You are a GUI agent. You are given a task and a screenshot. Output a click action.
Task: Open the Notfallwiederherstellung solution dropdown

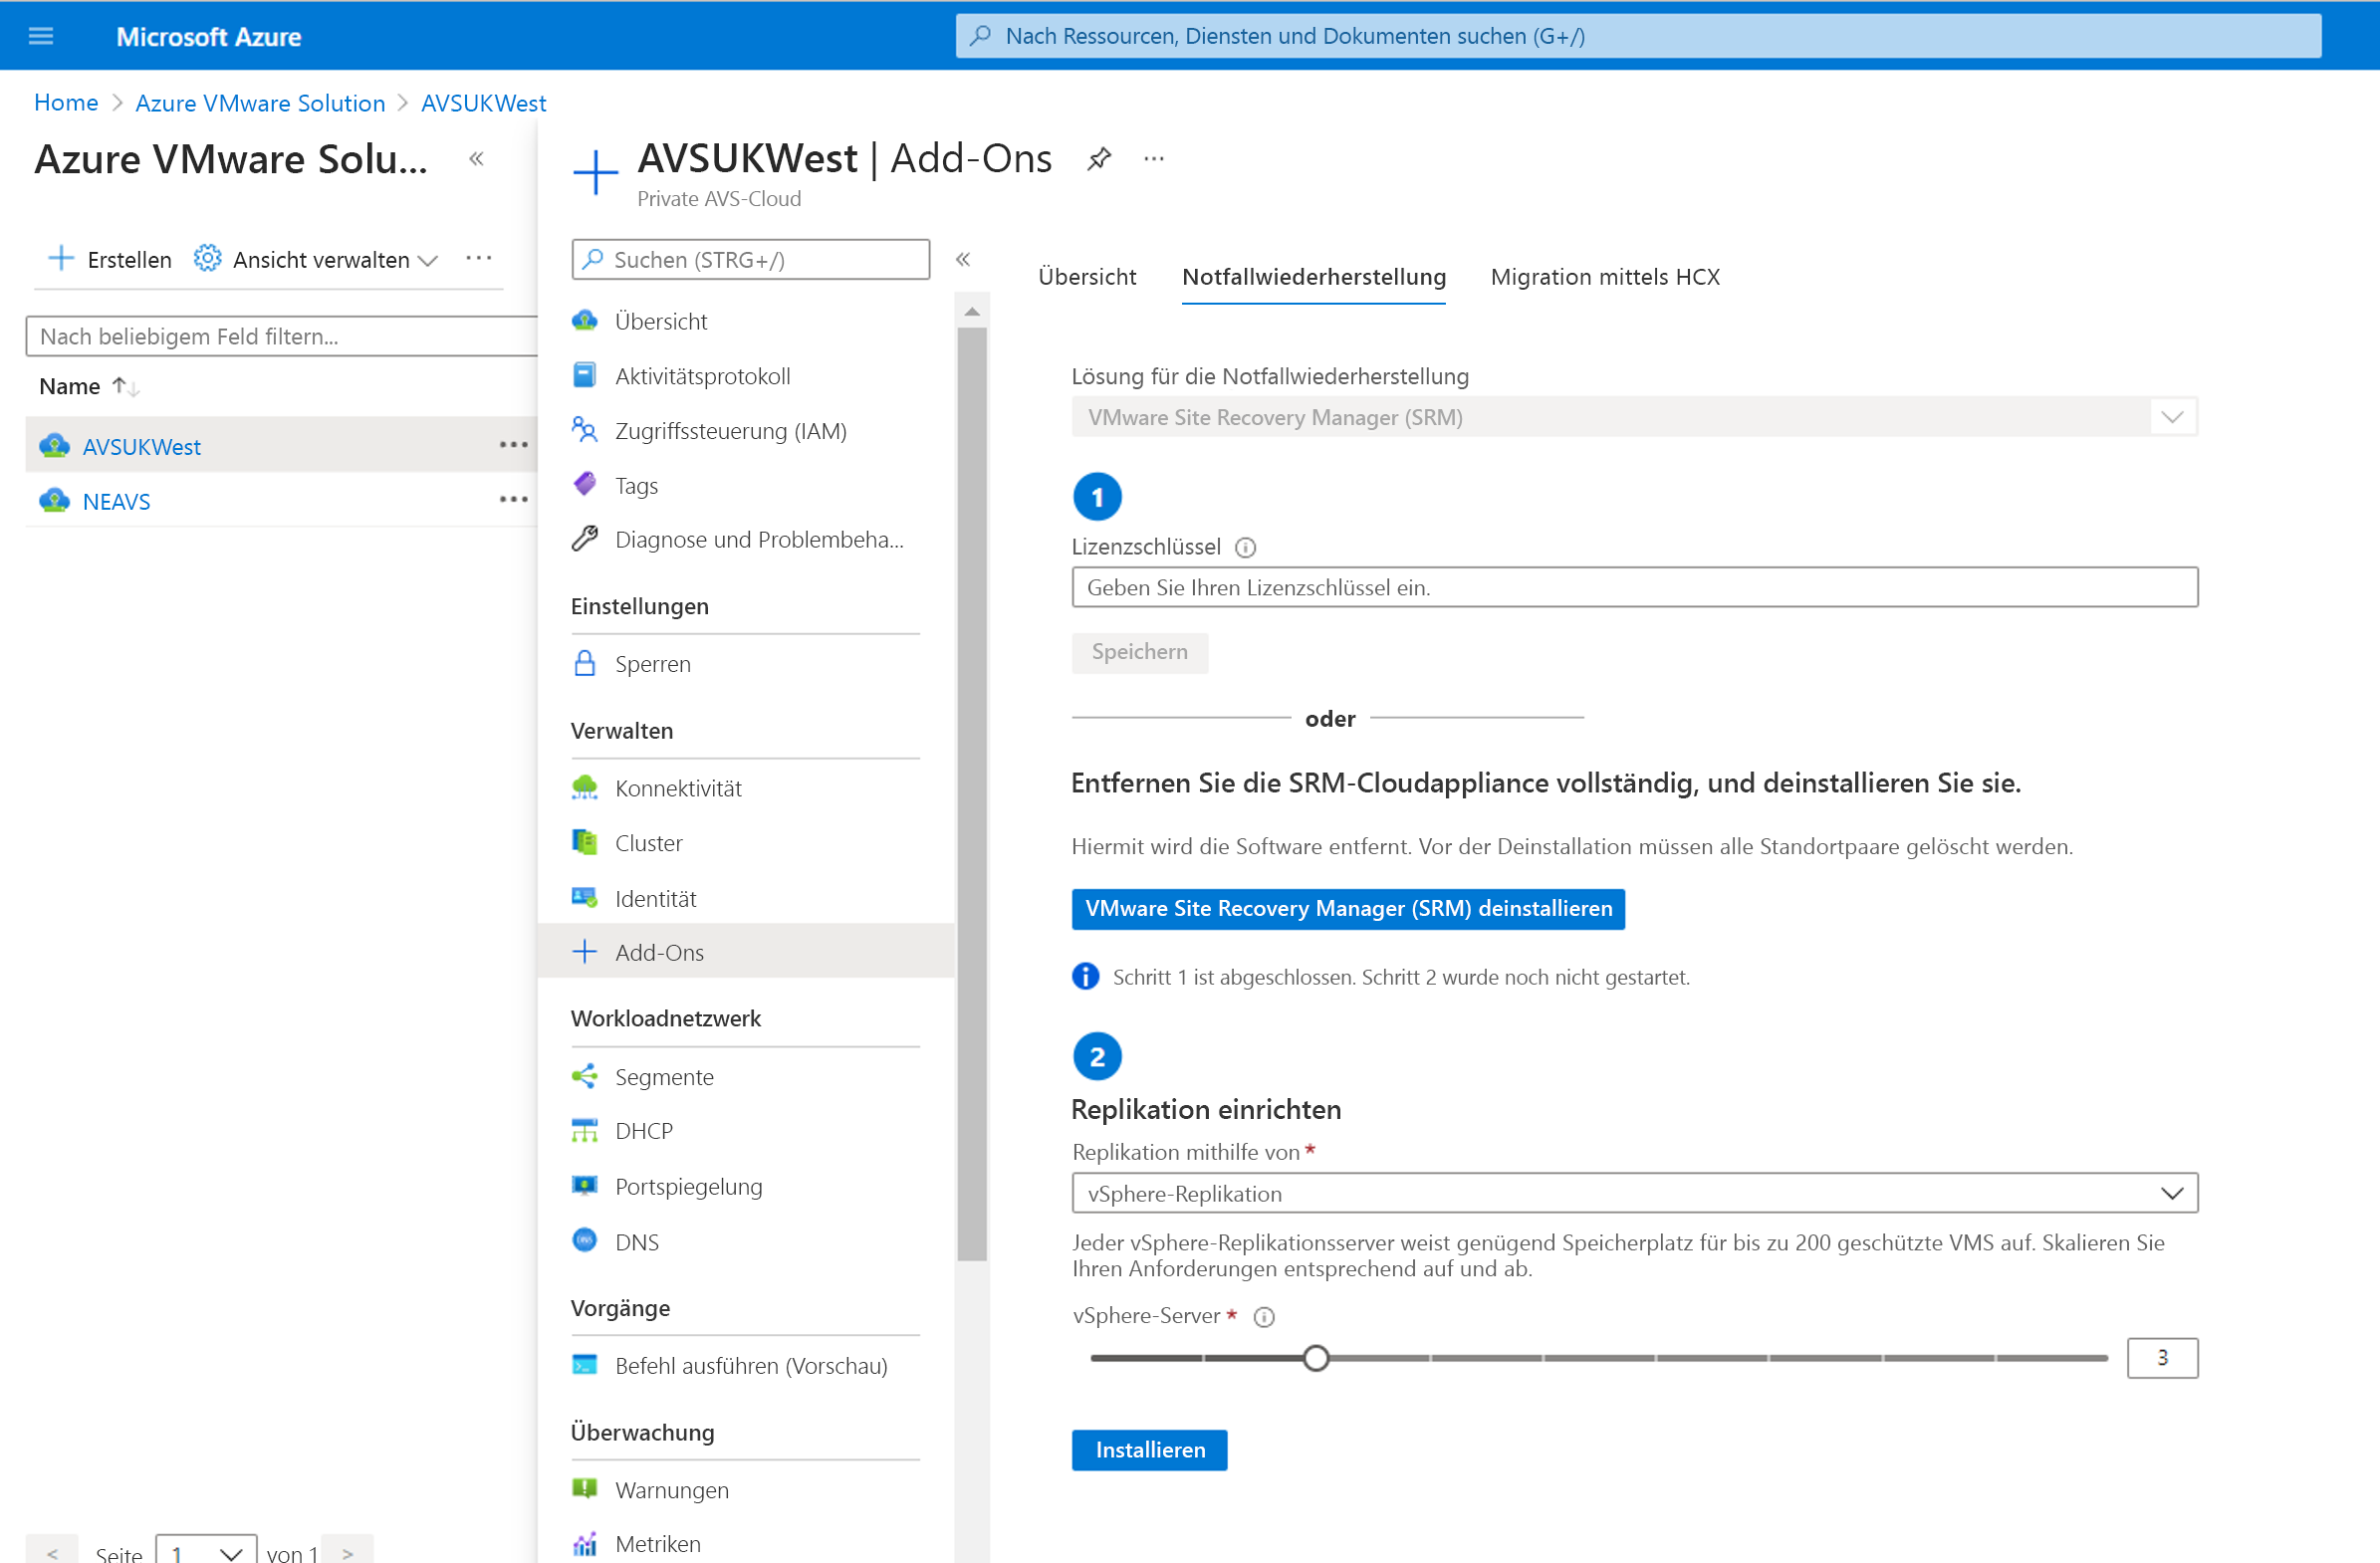tap(1634, 417)
